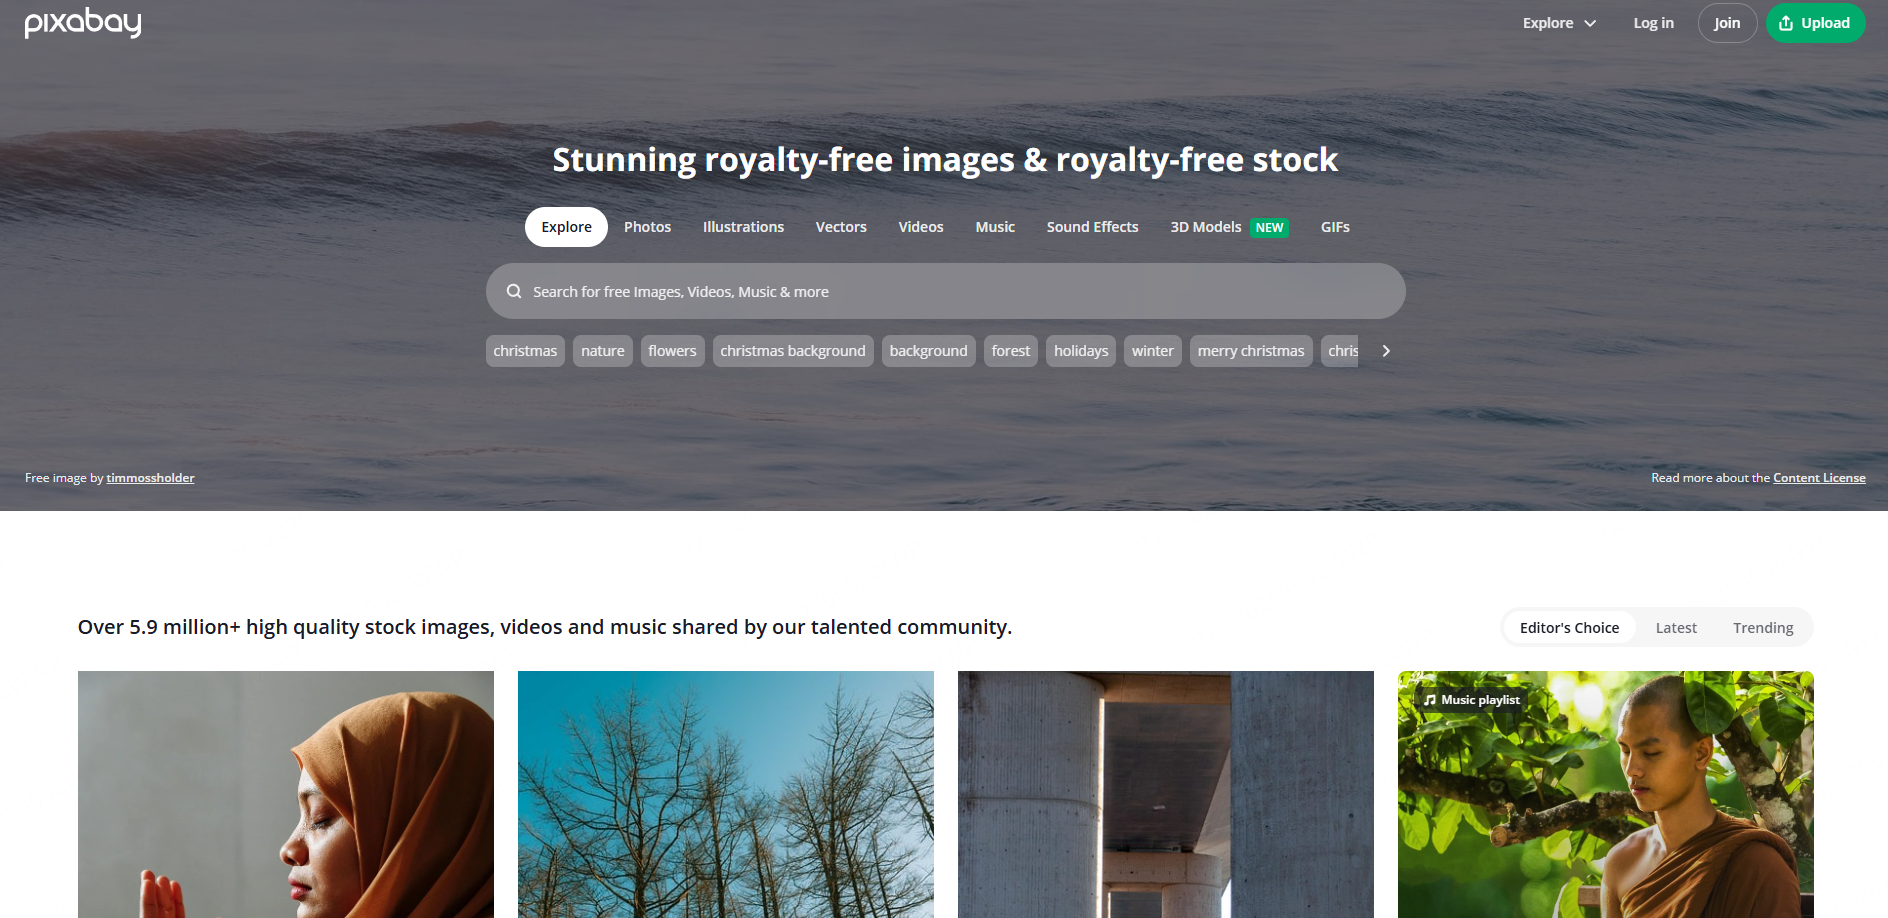Click the Join button
Screen dimensions: 1888x918
[x=1727, y=23]
